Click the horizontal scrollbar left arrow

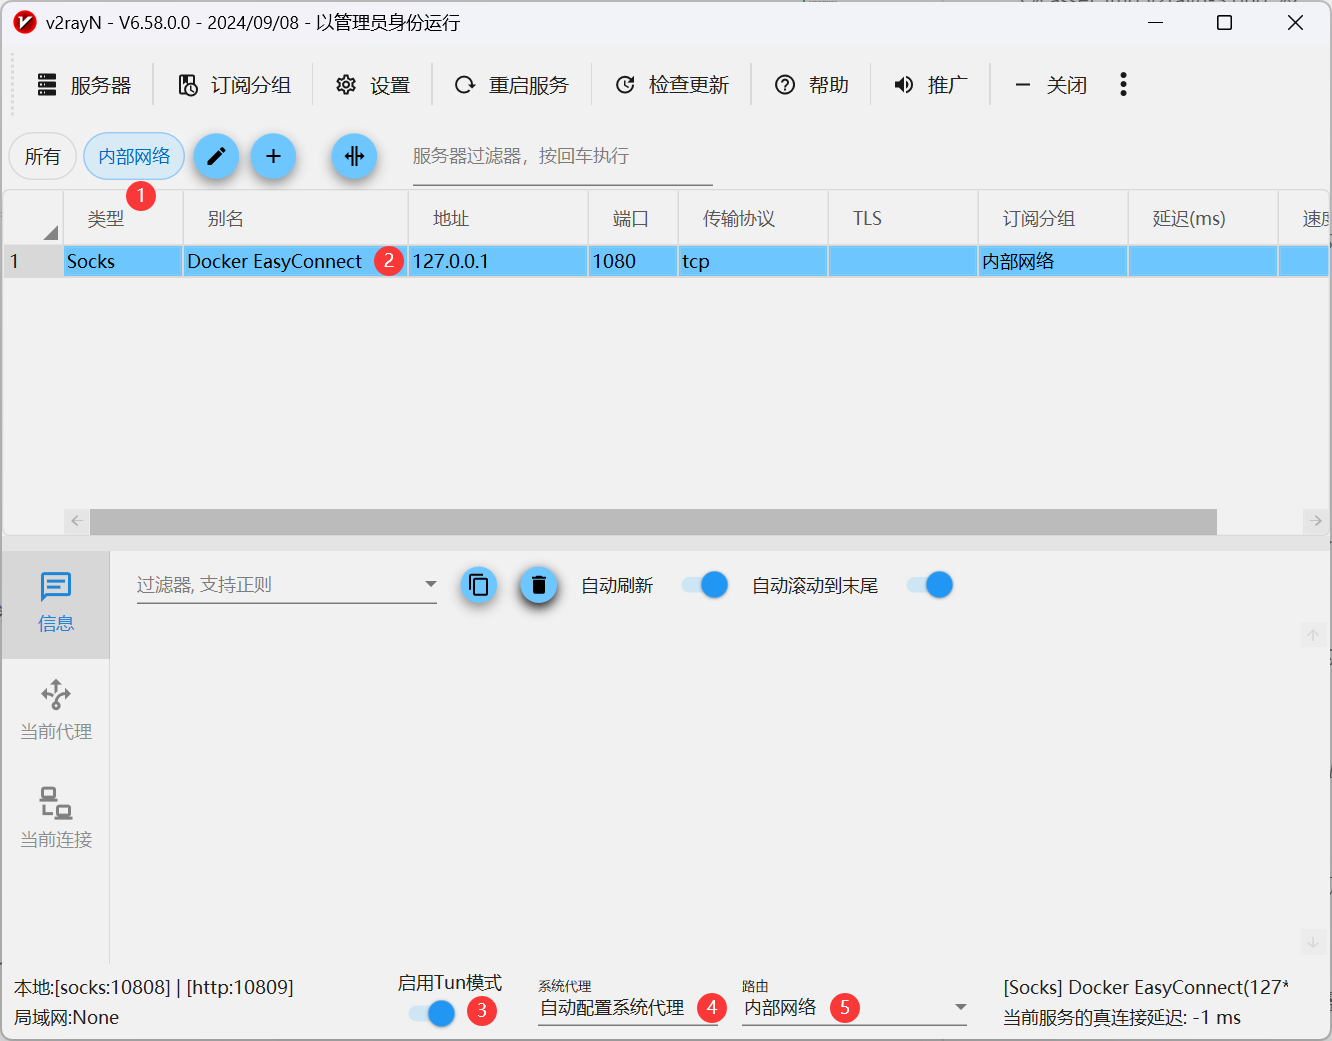click(x=76, y=521)
